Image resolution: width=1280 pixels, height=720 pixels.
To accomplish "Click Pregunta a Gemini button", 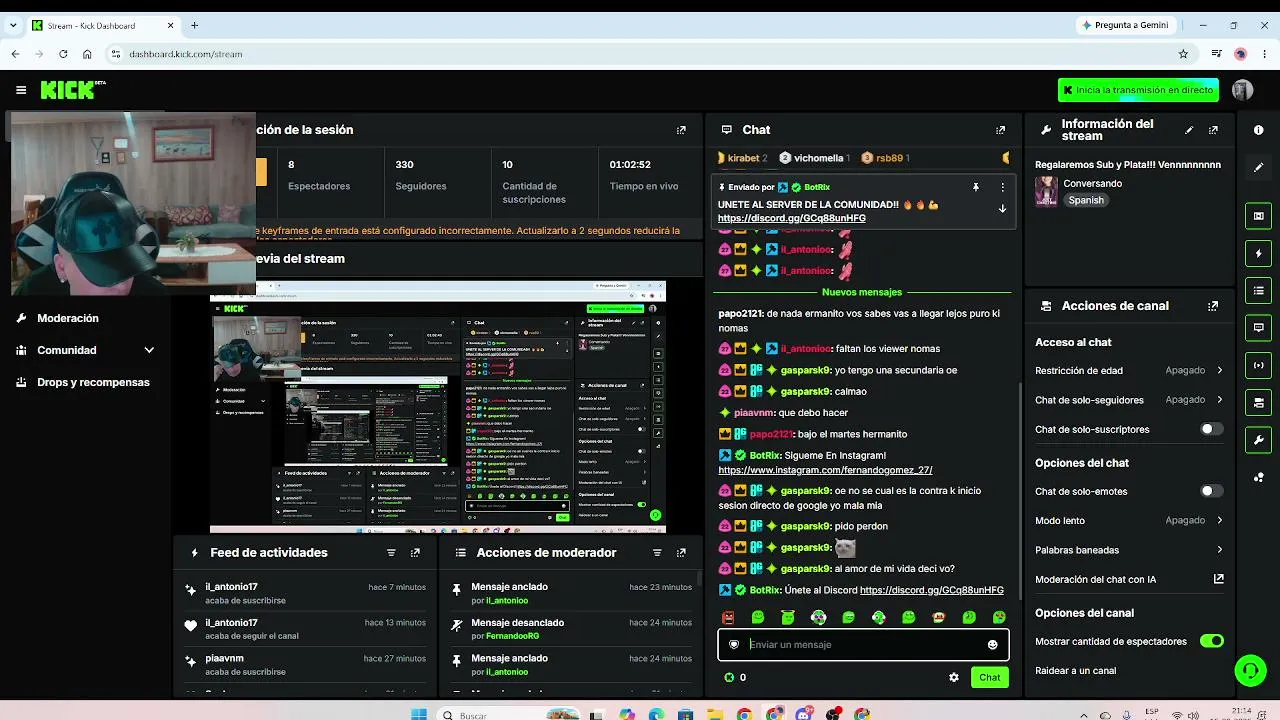I will point(1125,25).
